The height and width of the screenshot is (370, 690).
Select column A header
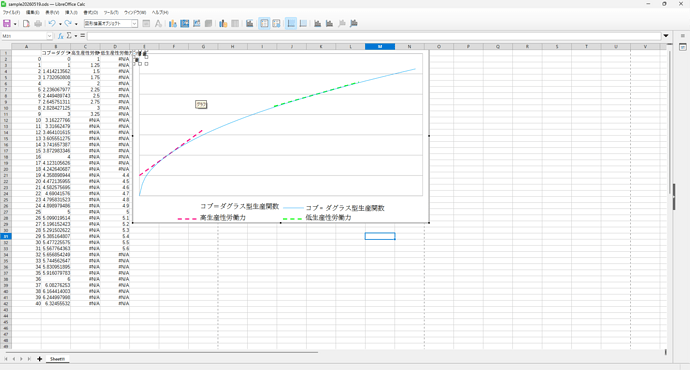point(26,47)
